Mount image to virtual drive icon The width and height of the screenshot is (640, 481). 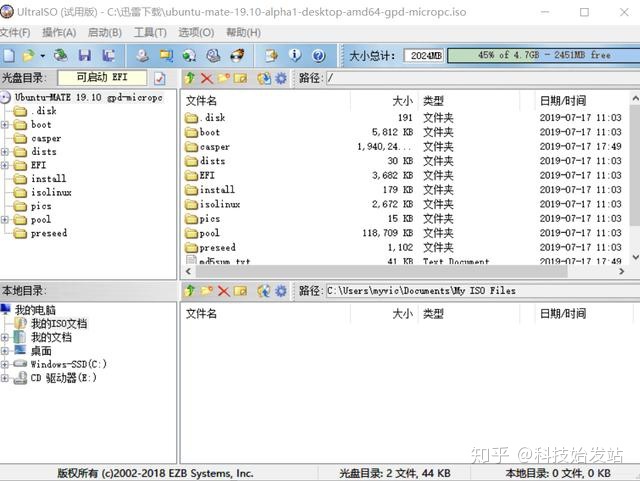pyautogui.click(x=213, y=56)
